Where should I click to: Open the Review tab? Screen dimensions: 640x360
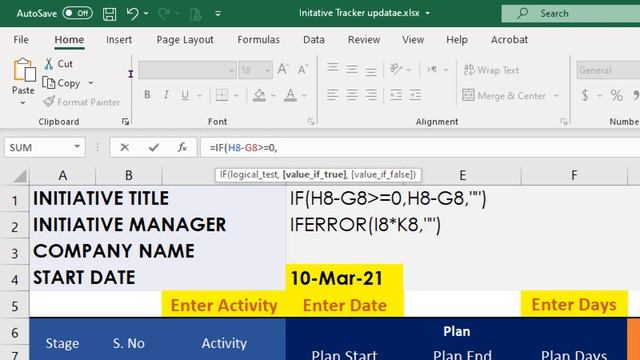point(364,40)
